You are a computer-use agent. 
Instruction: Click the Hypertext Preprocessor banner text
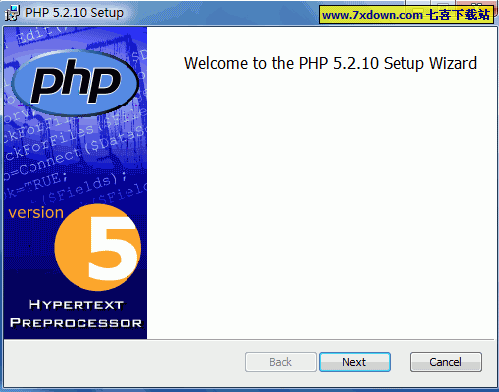click(76, 314)
